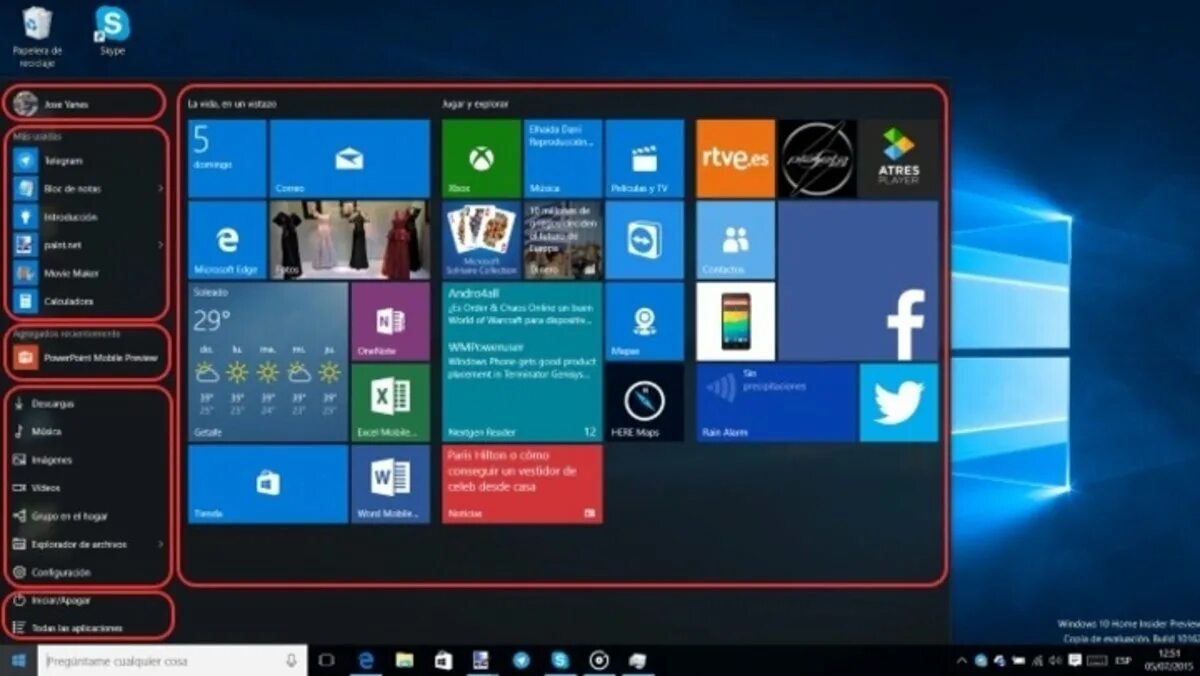Launch paint.net from most used list
The image size is (1200, 676).
88,244
